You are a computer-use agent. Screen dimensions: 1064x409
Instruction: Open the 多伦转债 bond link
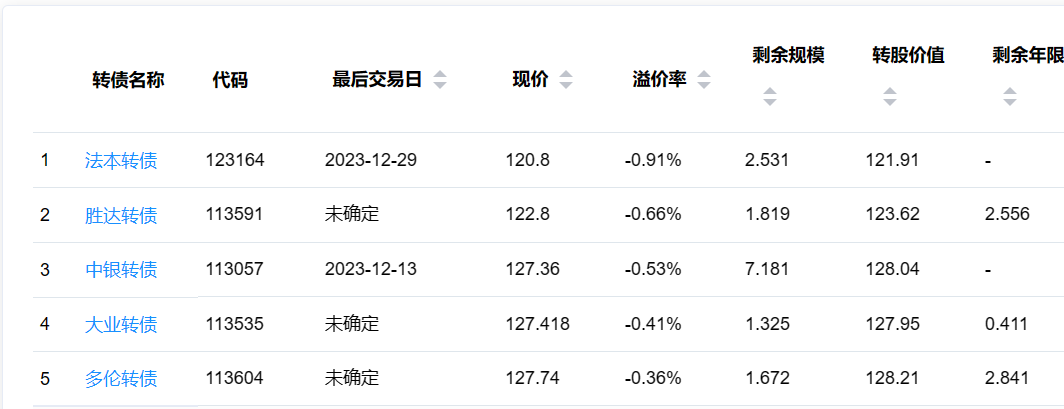pyautogui.click(x=121, y=378)
